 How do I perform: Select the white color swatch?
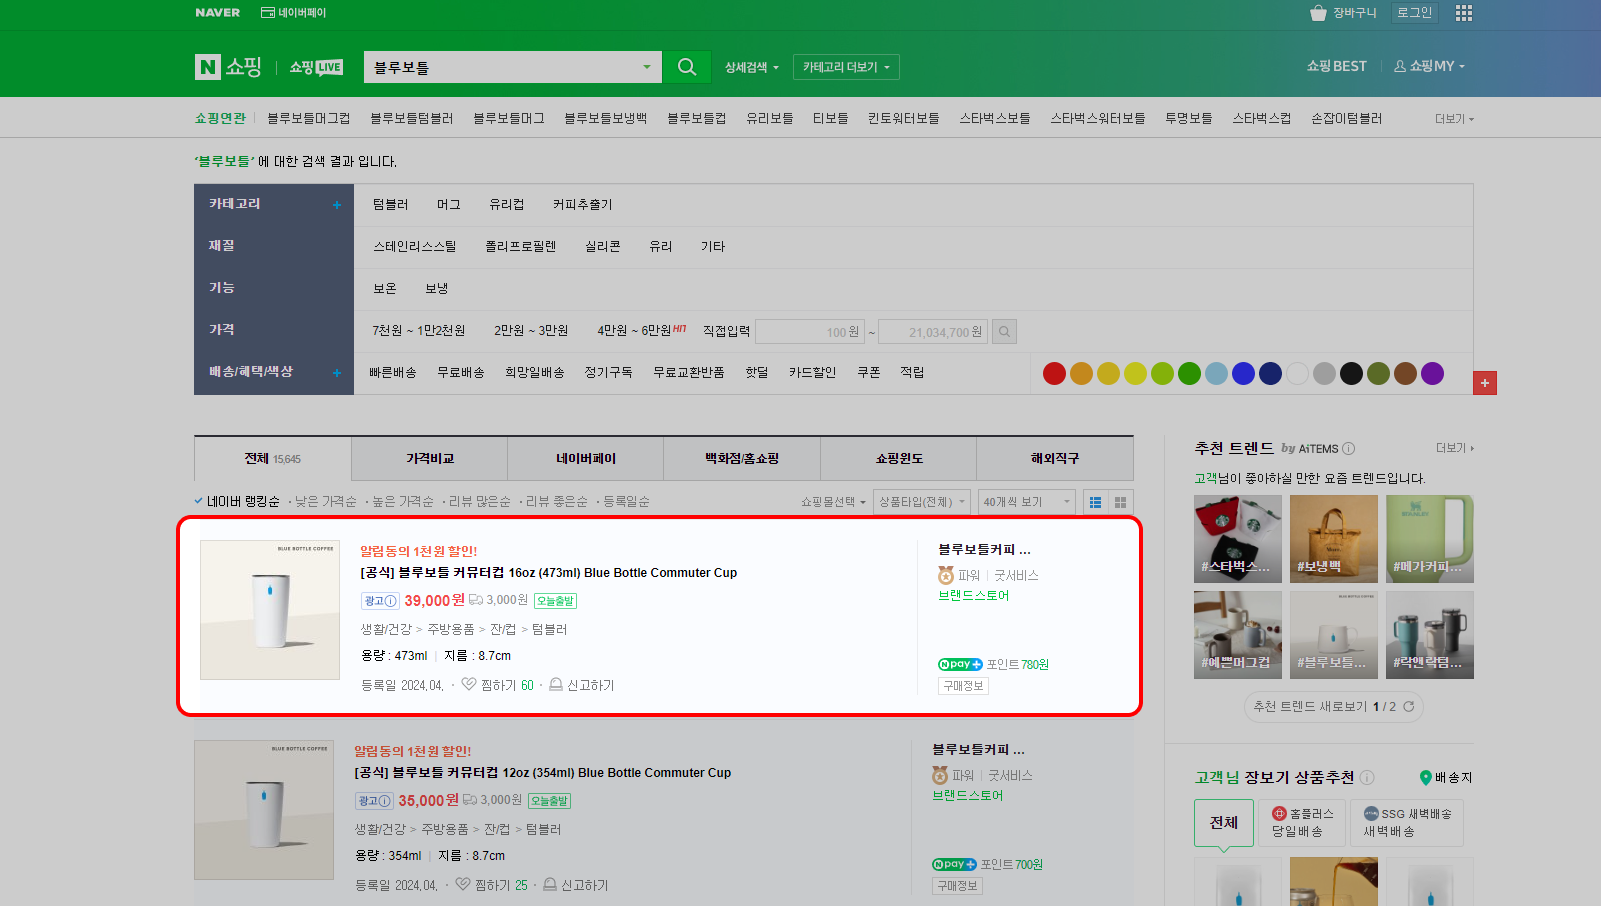[1297, 374]
